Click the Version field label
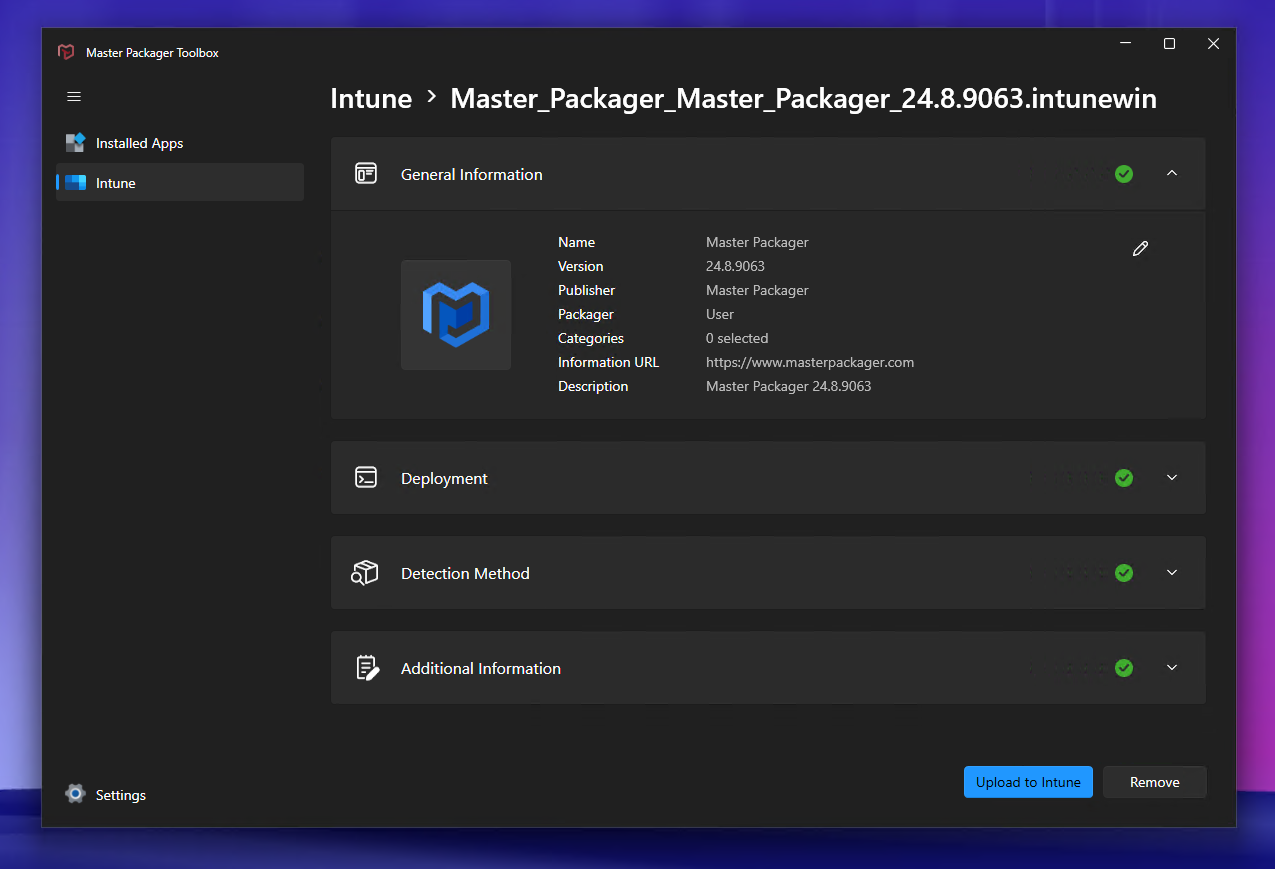Image resolution: width=1275 pixels, height=869 pixels. [581, 266]
